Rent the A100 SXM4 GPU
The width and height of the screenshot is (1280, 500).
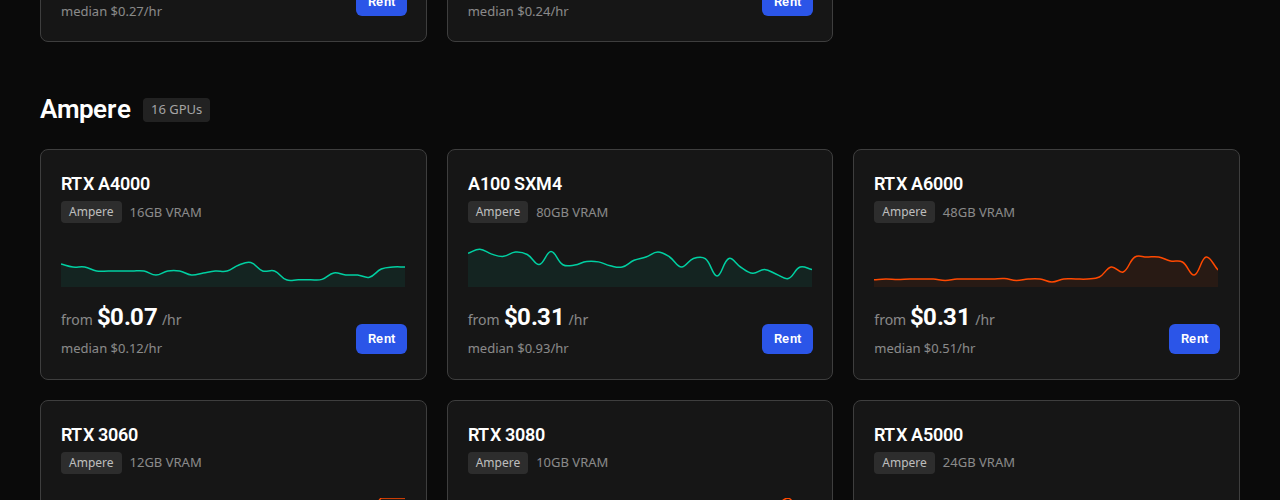coord(787,339)
